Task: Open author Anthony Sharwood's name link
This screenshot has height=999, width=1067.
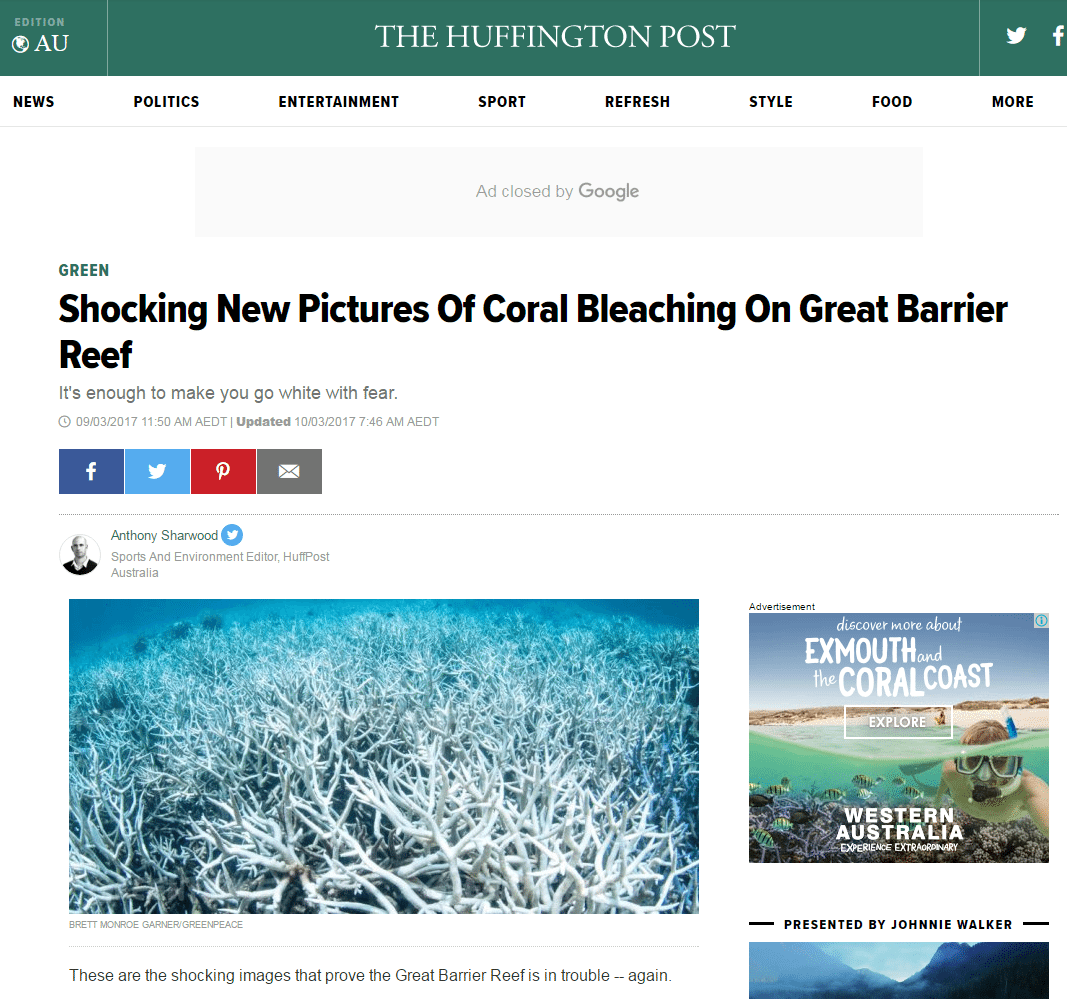Action: click(x=164, y=536)
